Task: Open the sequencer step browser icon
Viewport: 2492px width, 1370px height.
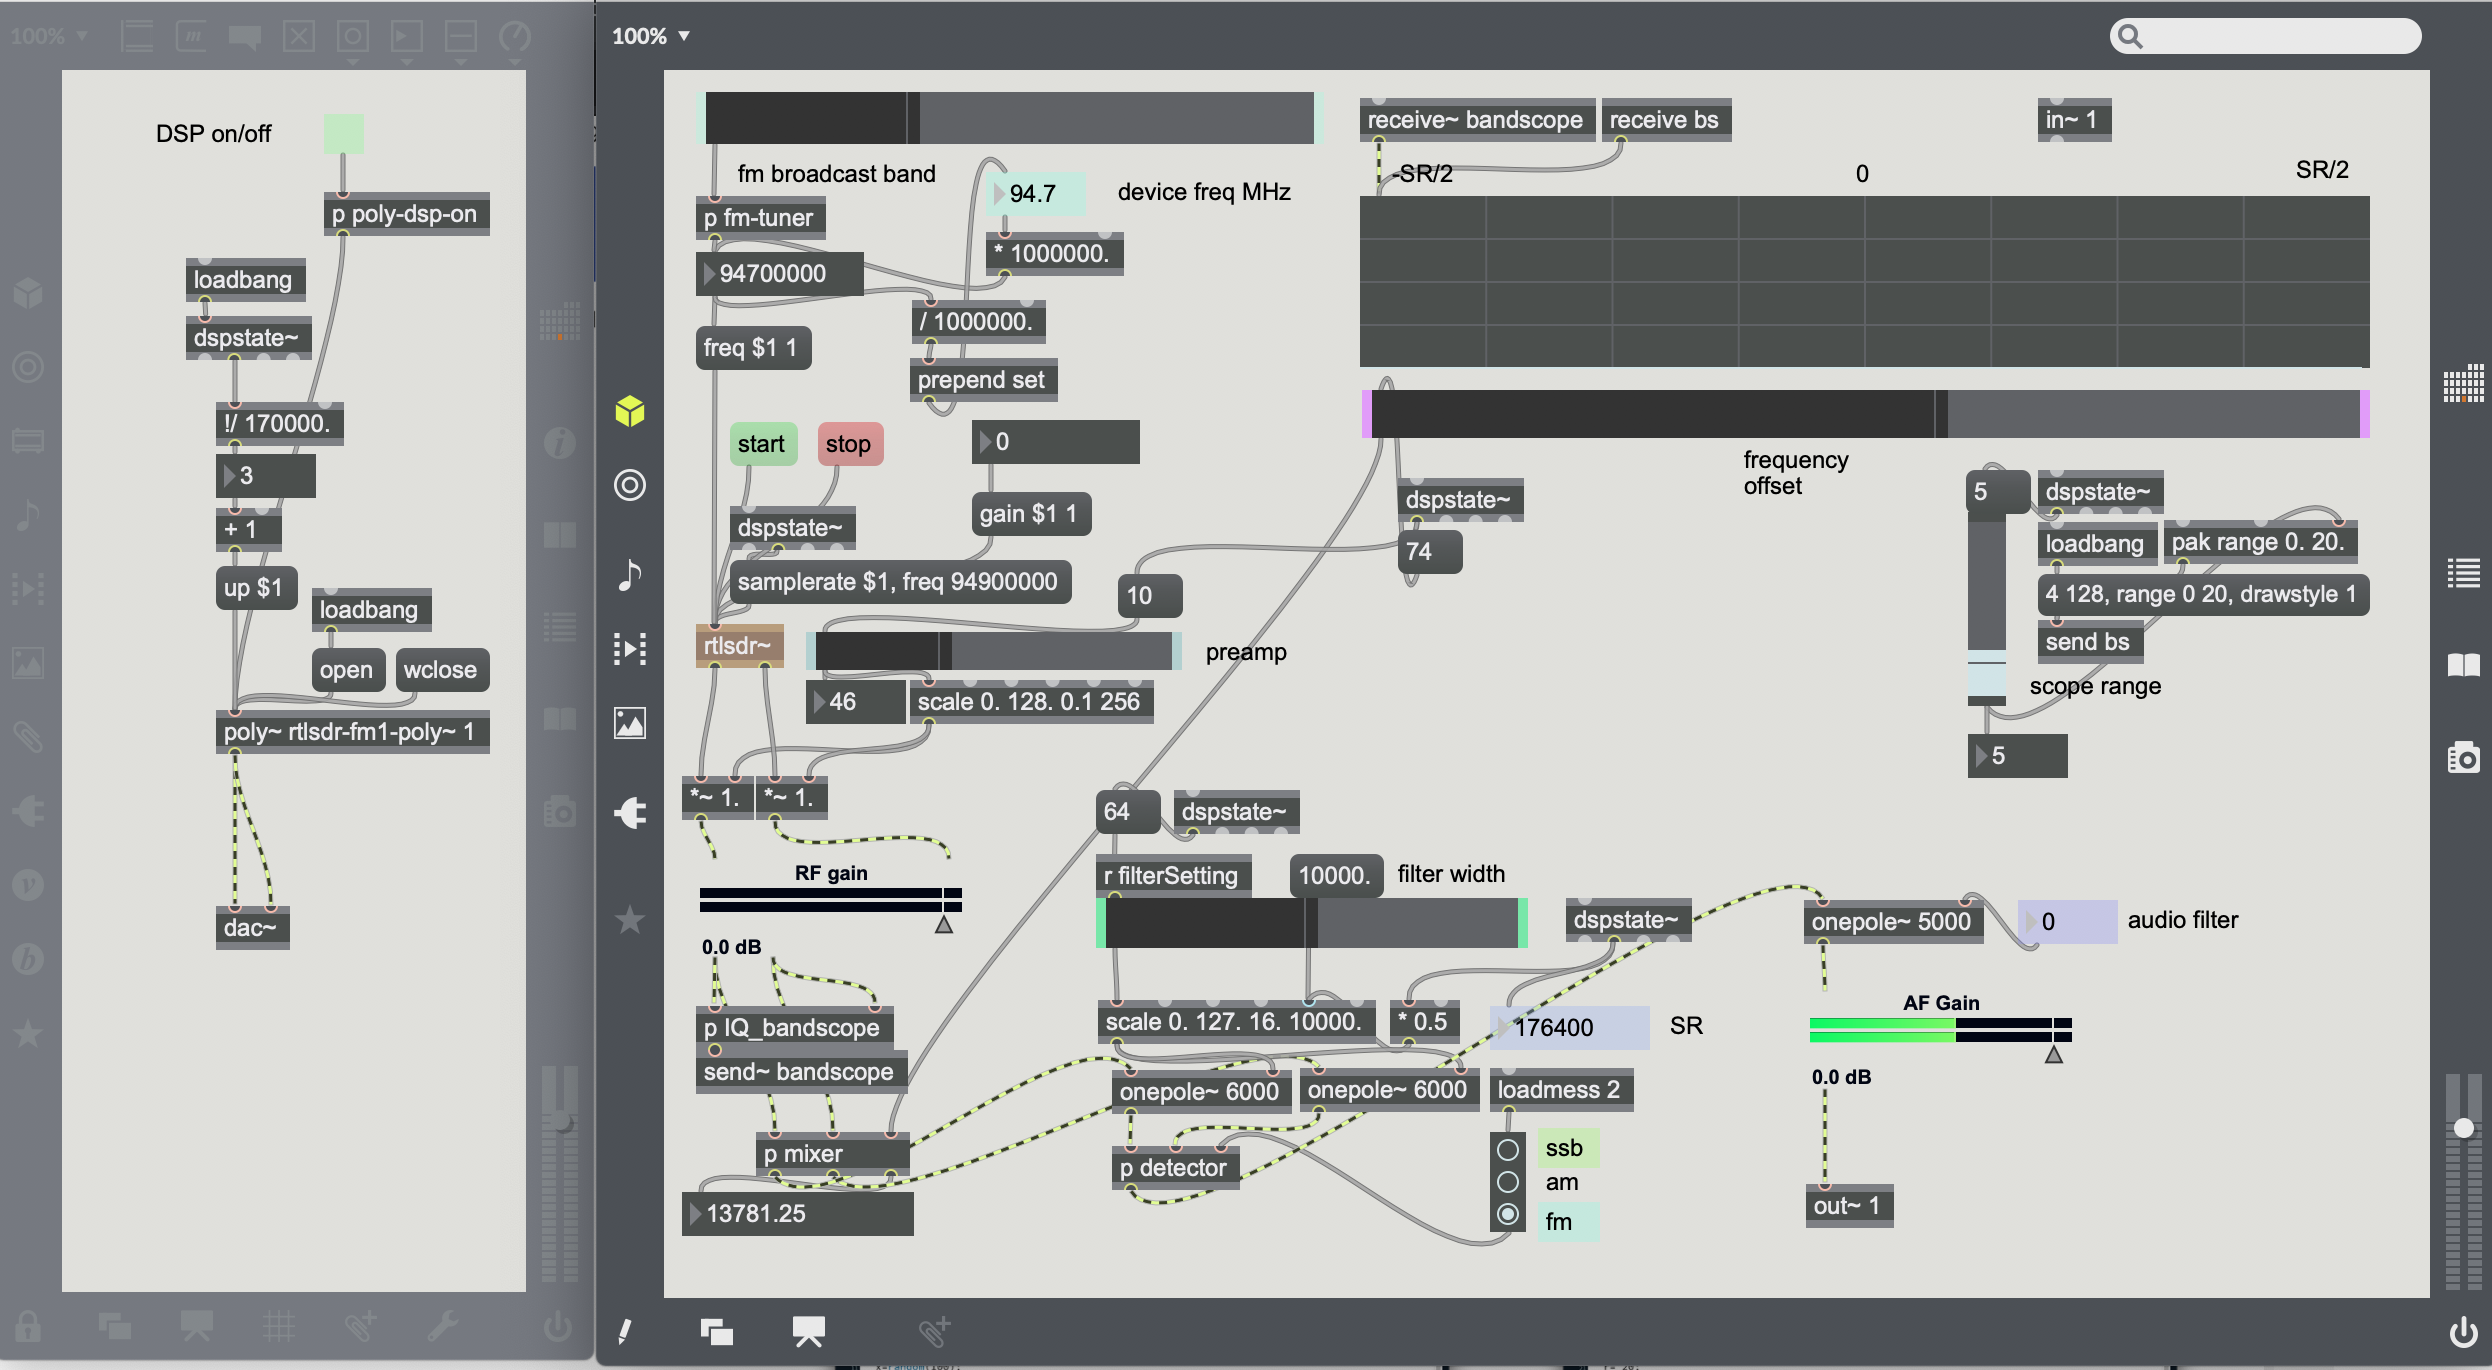Action: pyautogui.click(x=630, y=649)
